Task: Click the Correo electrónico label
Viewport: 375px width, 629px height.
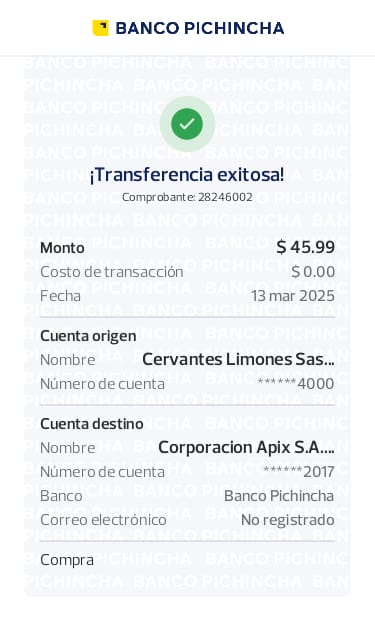Action: coord(103,520)
